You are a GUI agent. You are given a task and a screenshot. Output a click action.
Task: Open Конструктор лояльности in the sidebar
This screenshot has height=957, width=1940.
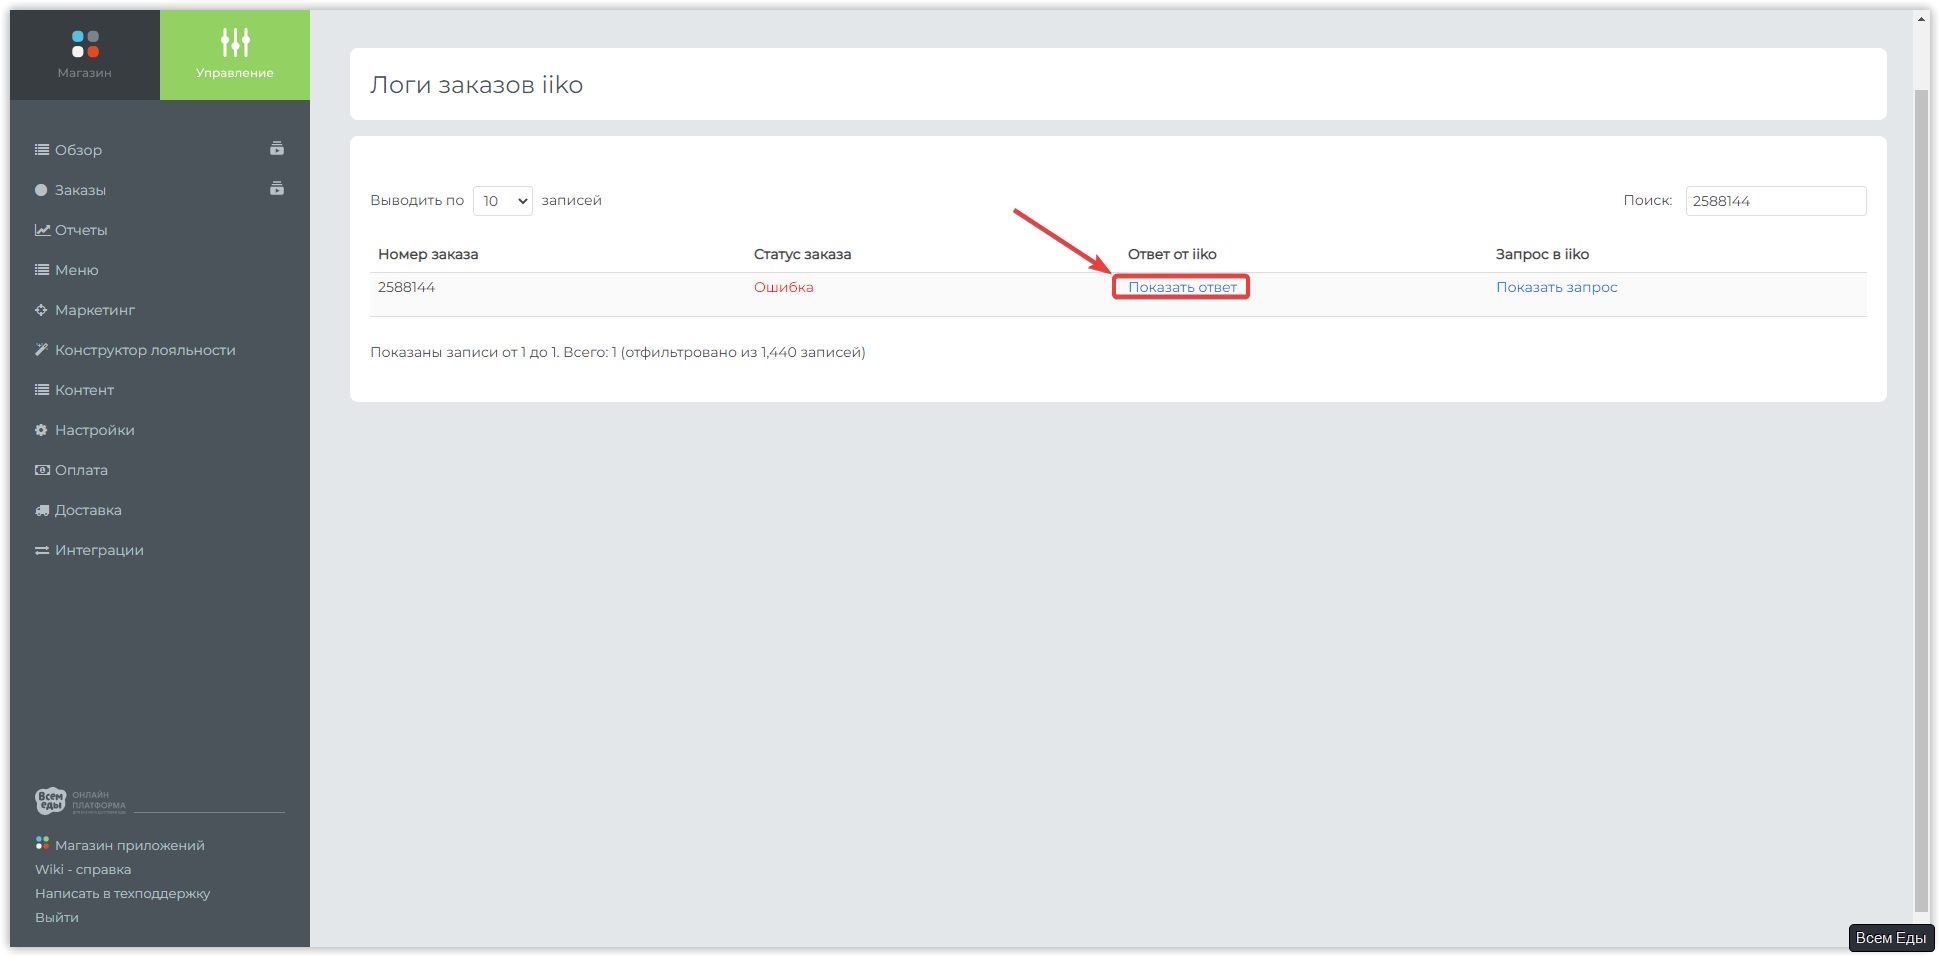(145, 350)
